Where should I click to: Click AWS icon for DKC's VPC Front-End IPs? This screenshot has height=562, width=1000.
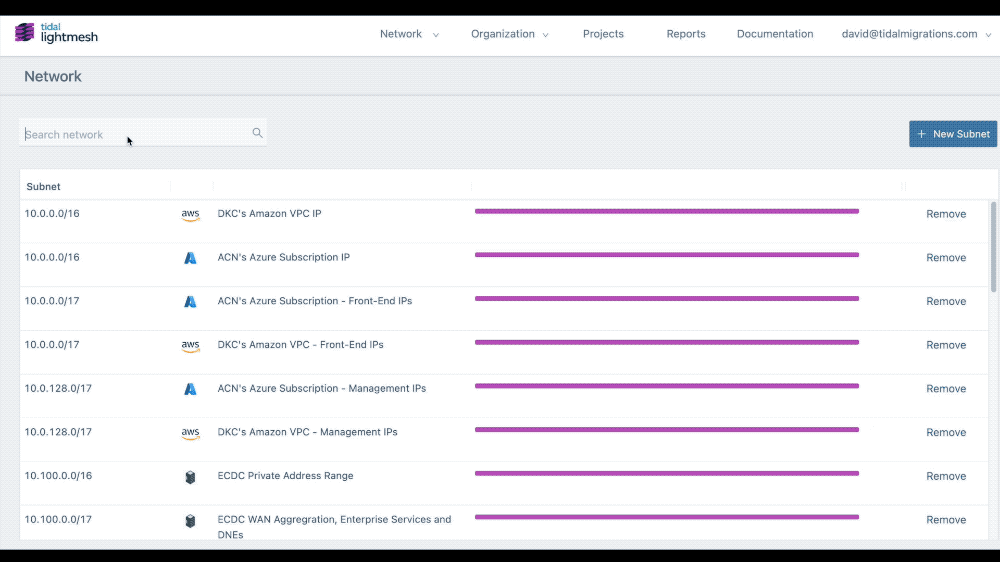[190, 346]
